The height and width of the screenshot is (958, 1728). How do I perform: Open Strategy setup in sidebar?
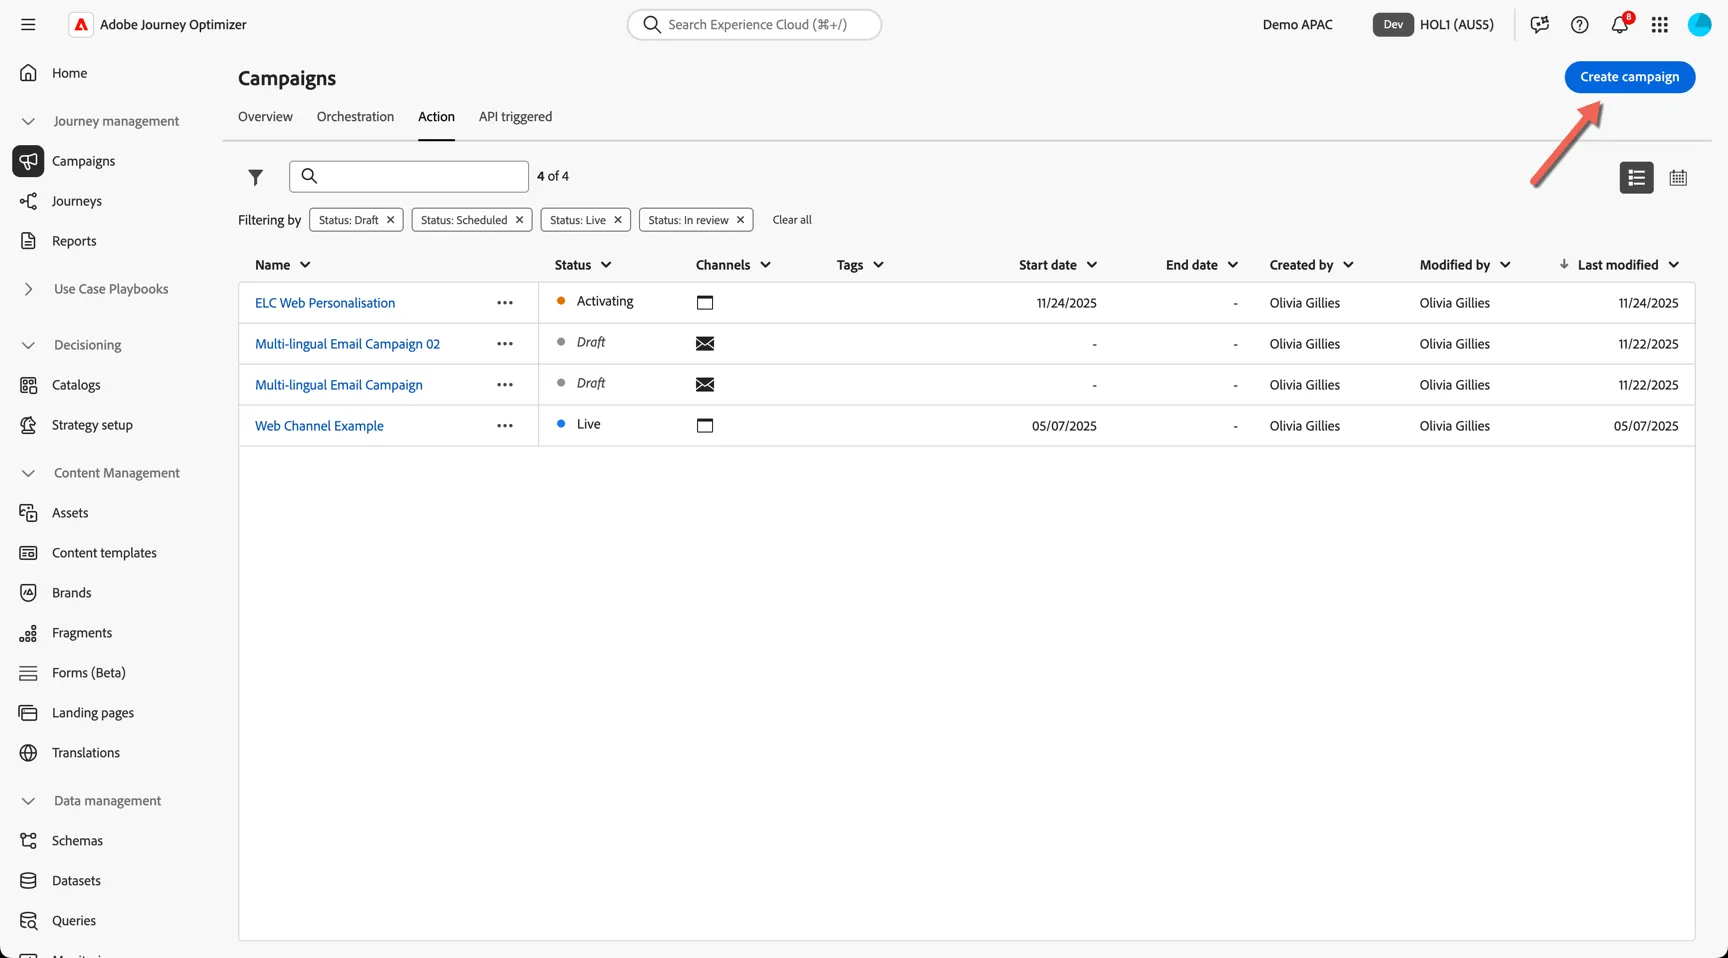click(92, 425)
